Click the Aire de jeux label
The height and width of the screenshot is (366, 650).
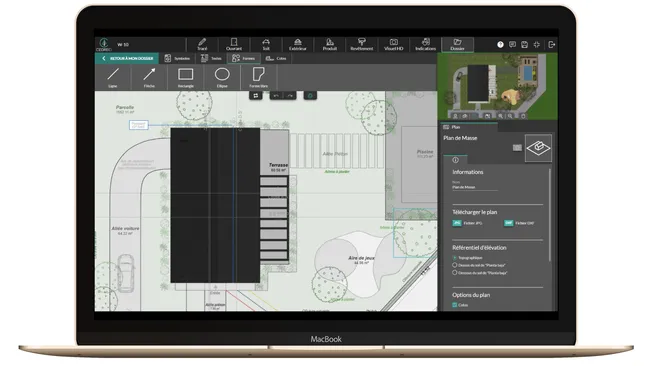361,258
